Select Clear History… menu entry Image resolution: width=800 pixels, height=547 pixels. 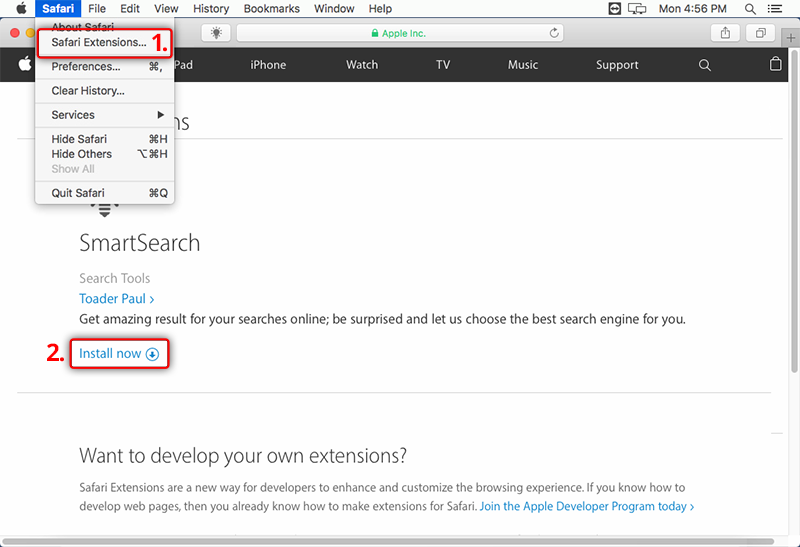pos(104,91)
